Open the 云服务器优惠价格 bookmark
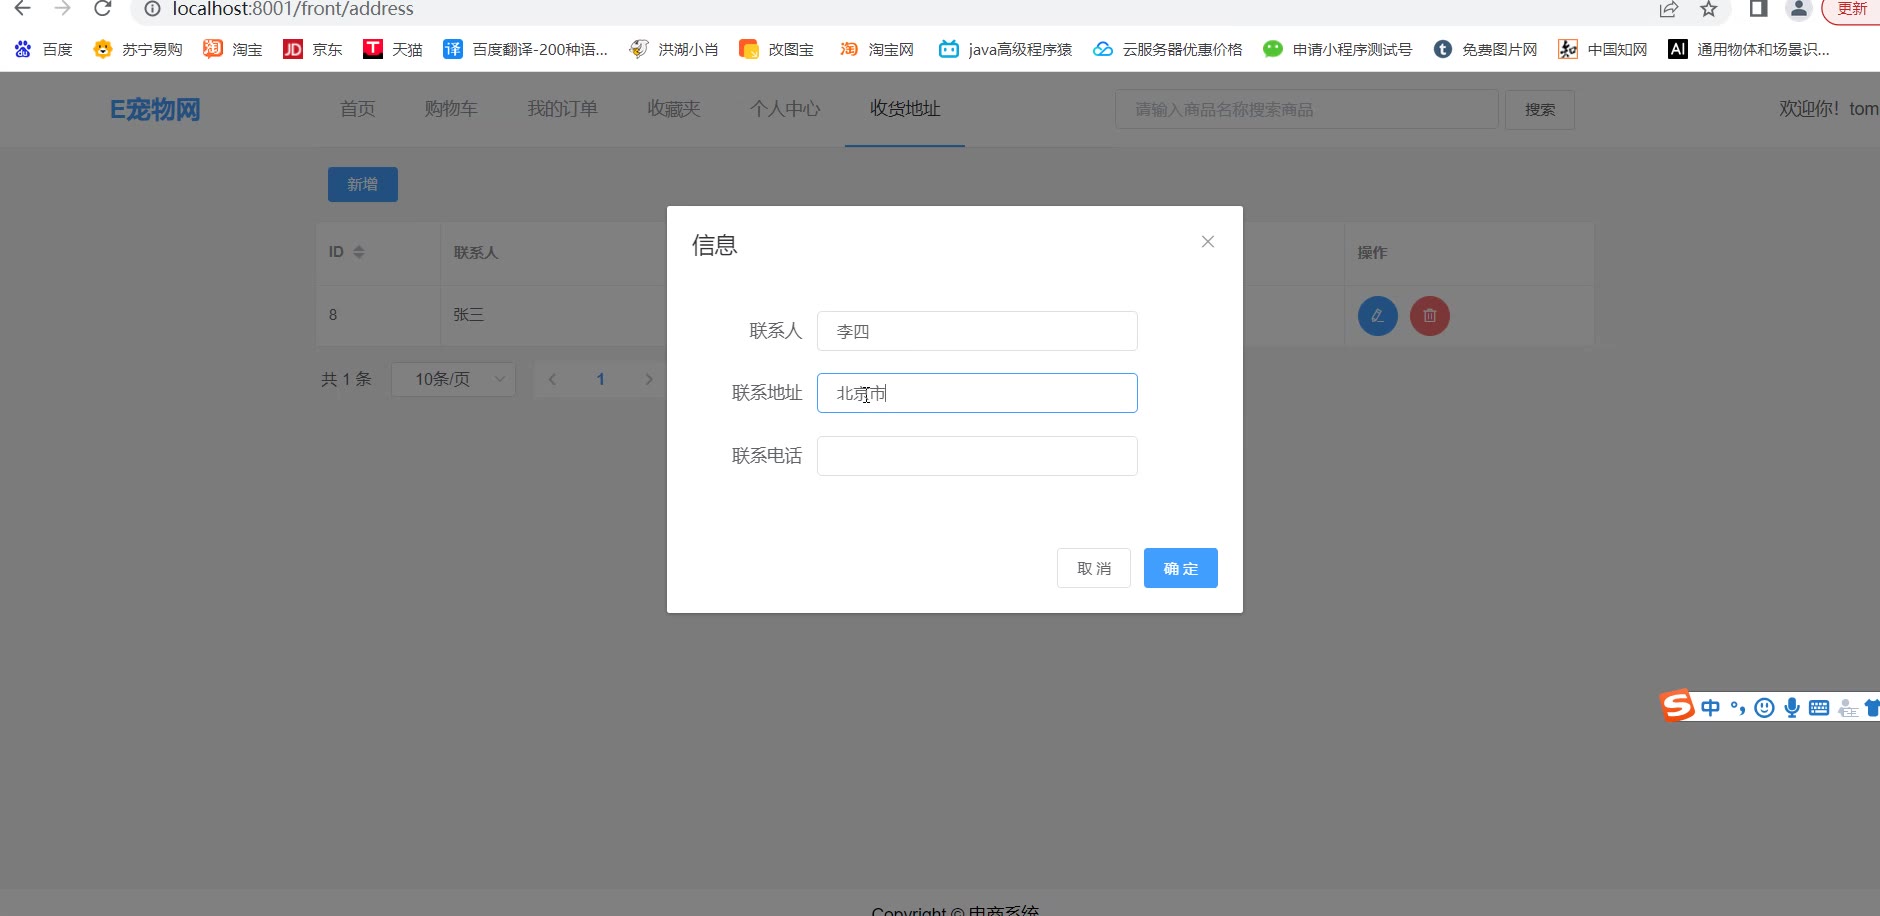1880x916 pixels. pos(1167,49)
